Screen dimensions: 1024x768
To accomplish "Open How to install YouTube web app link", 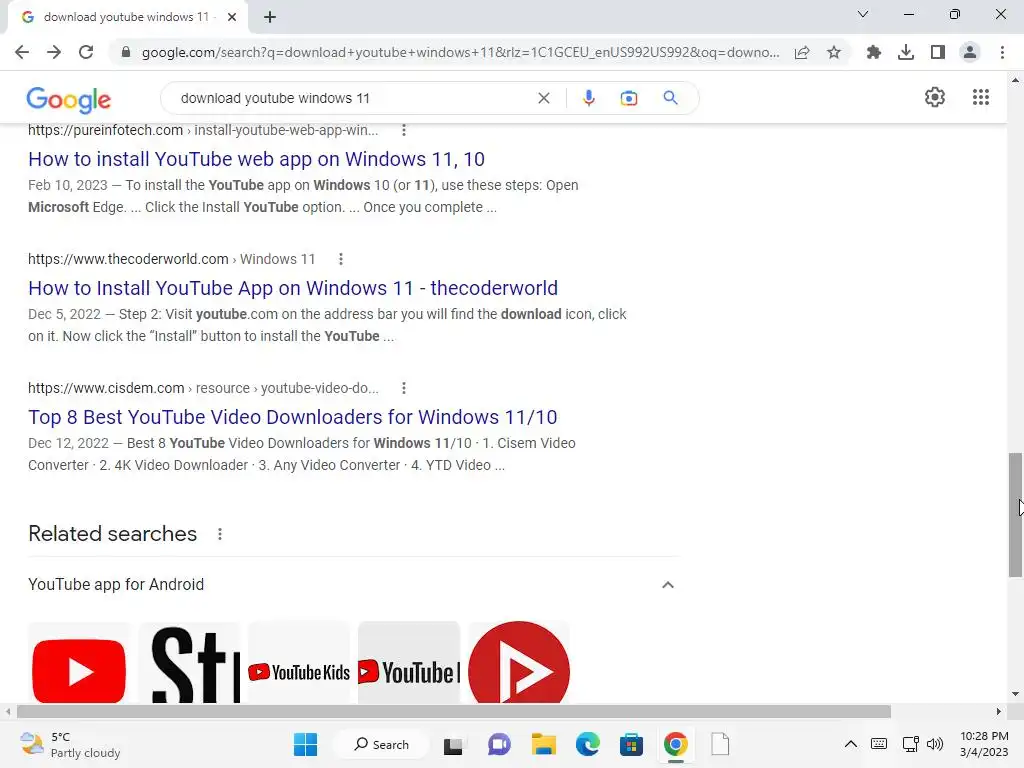I will click(256, 159).
